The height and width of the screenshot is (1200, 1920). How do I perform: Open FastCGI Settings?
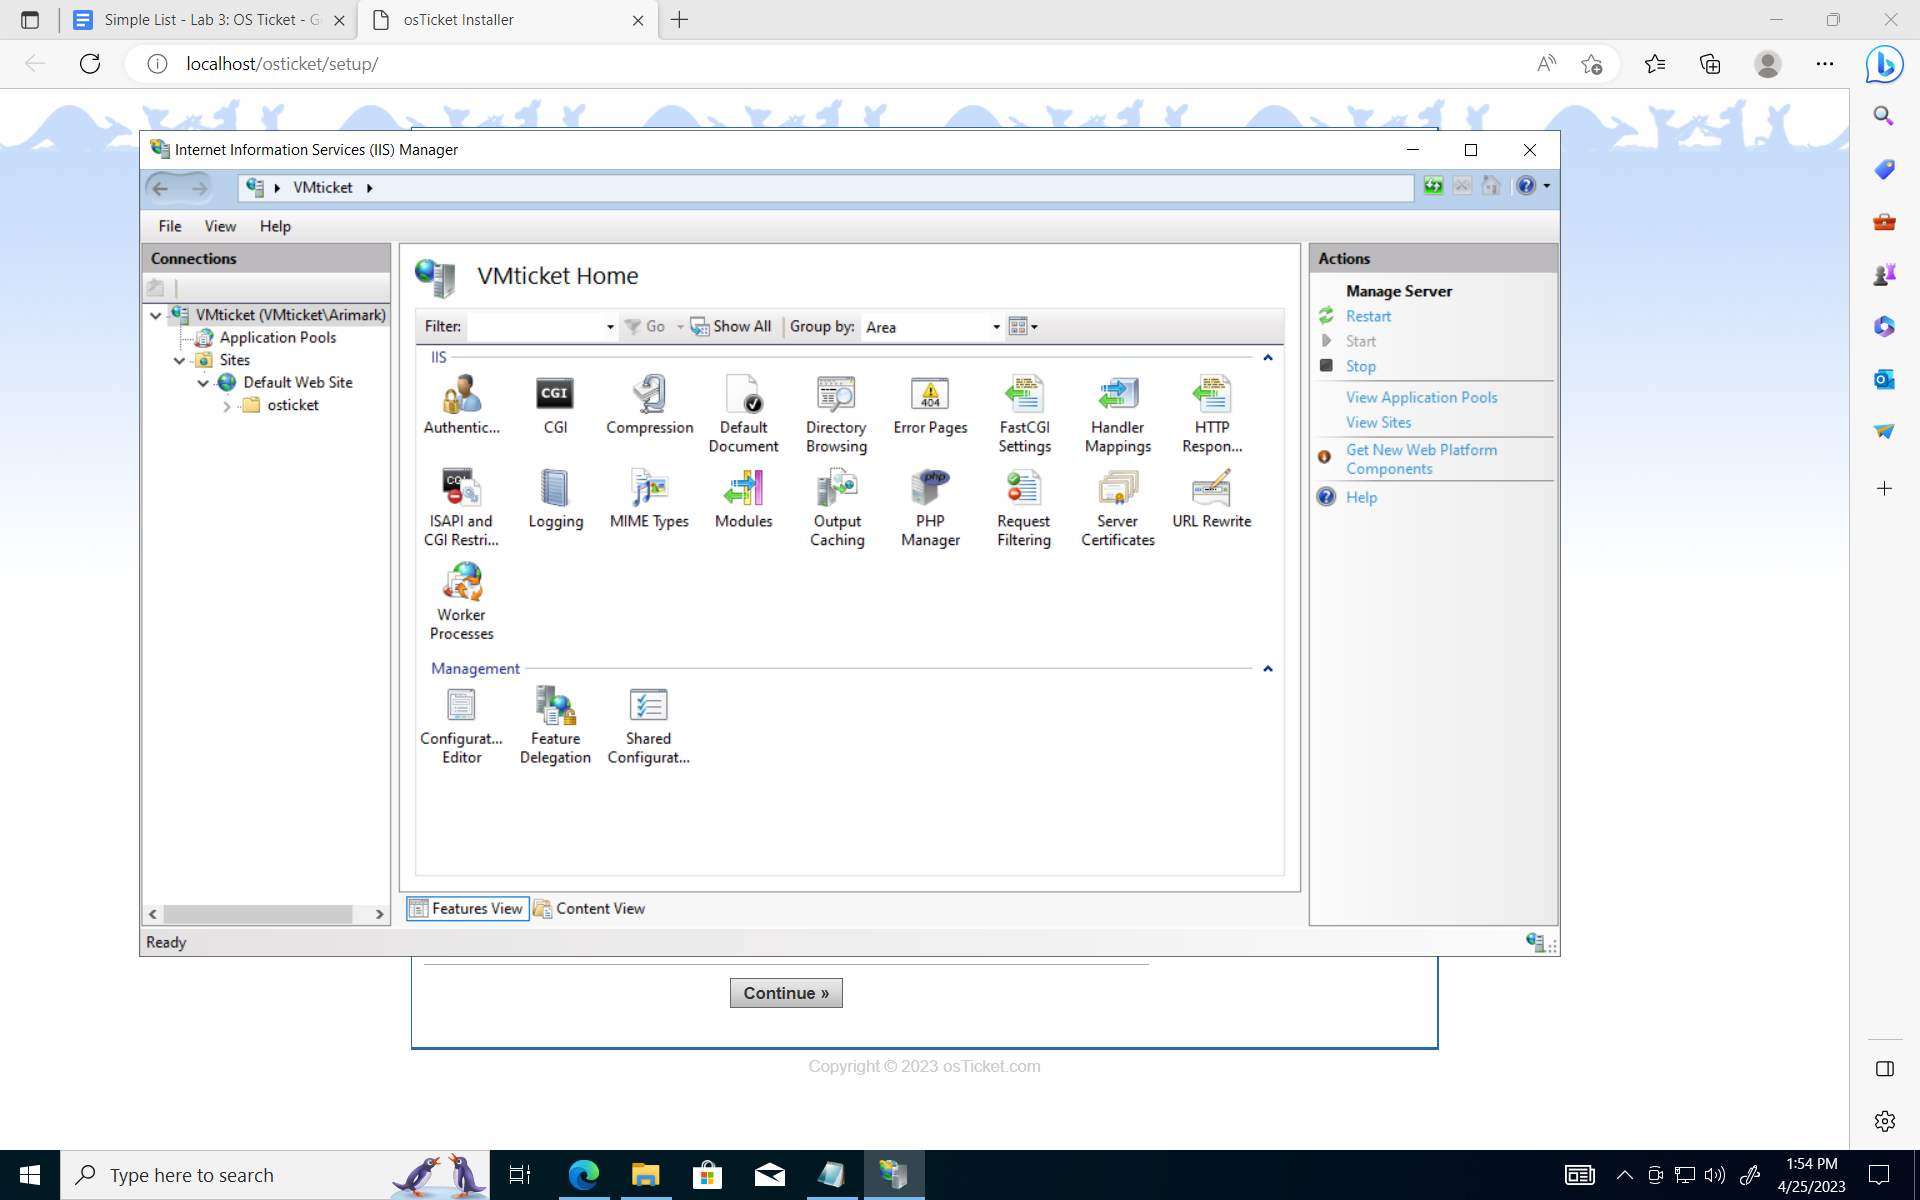(x=1024, y=414)
